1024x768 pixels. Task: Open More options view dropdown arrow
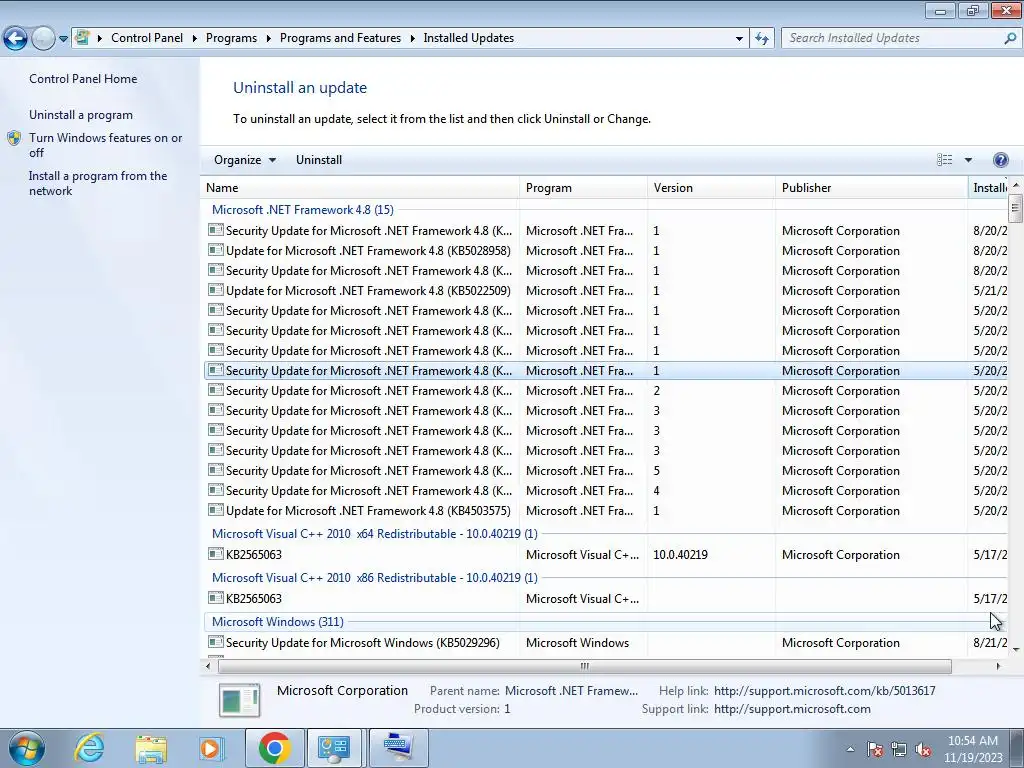968,160
